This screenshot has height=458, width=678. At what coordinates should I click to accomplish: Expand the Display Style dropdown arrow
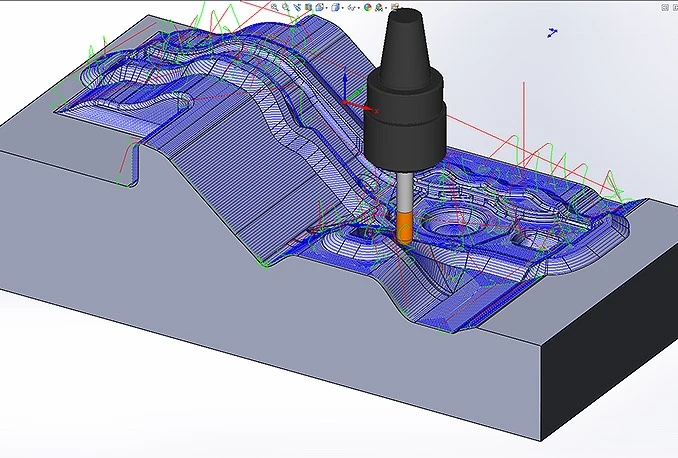(x=342, y=8)
